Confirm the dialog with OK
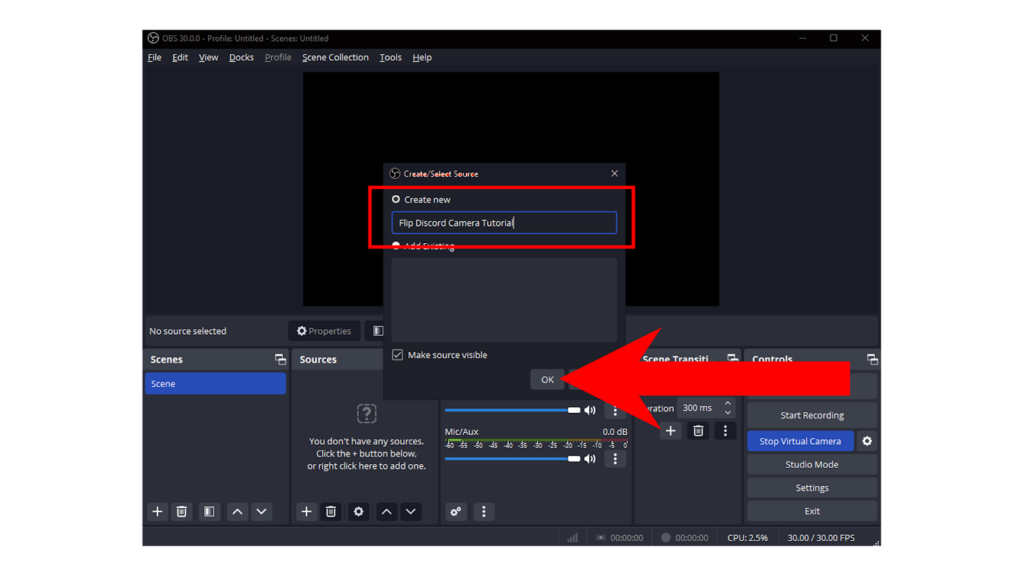1024x576 pixels. pos(547,379)
